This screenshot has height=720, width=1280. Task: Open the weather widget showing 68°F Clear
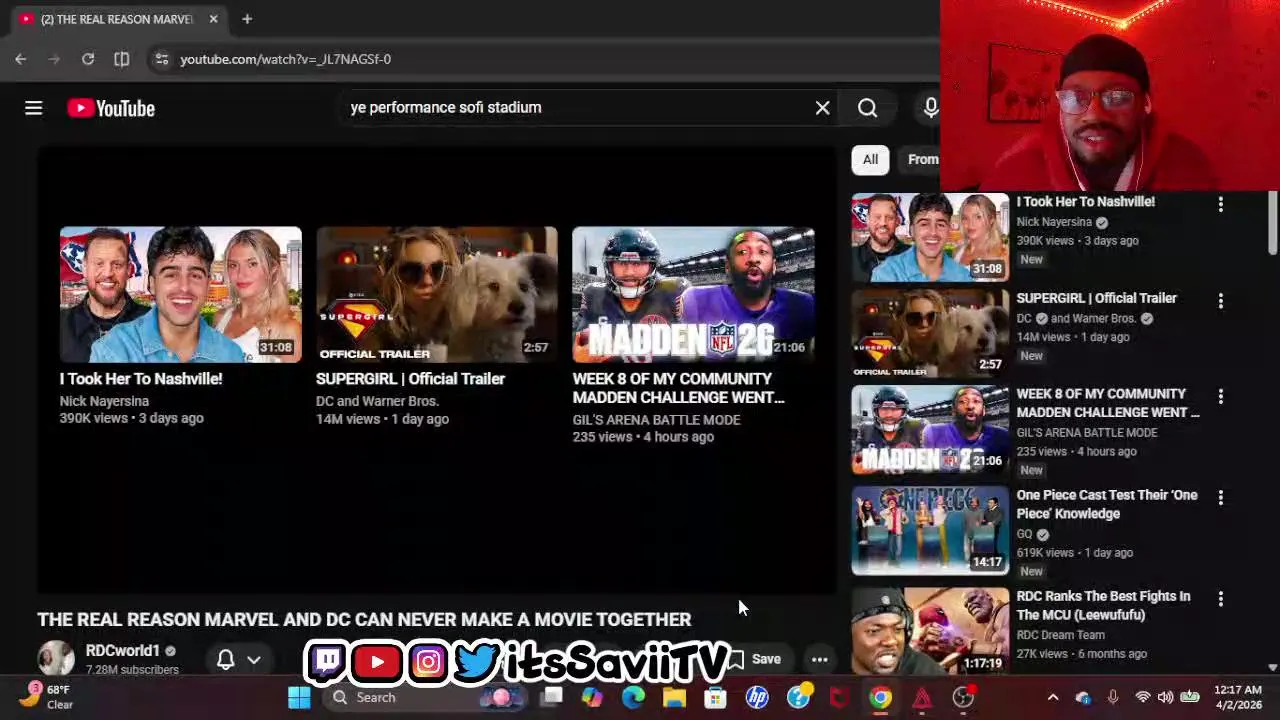coord(48,696)
